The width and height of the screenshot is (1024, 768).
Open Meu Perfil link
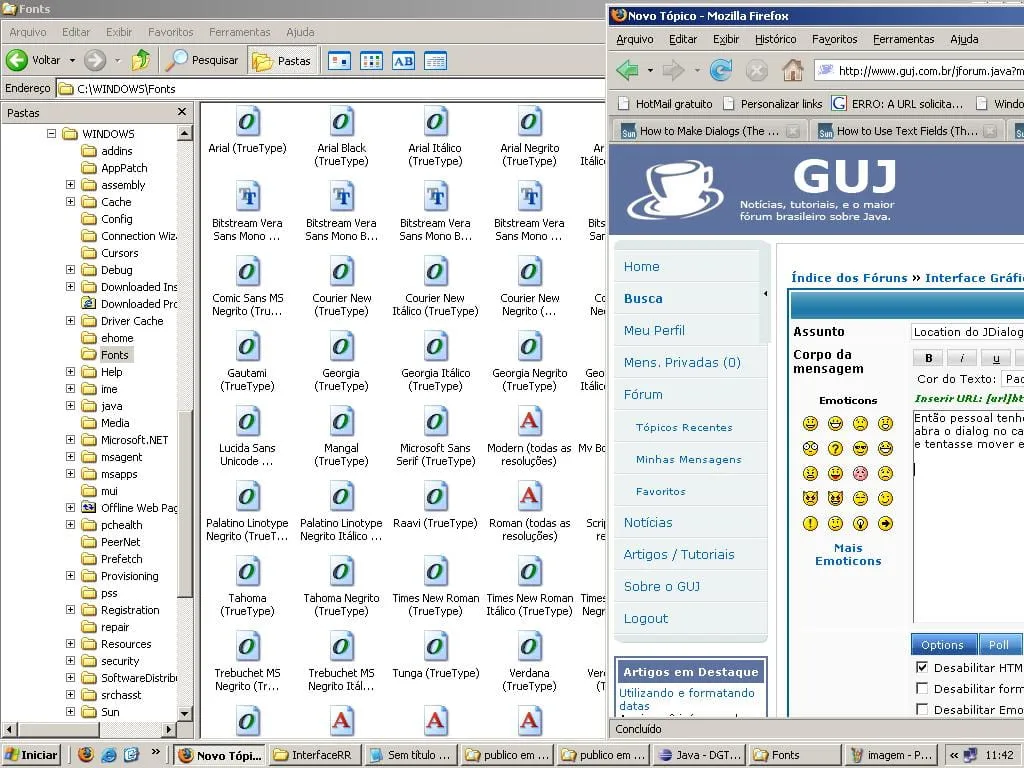(654, 330)
